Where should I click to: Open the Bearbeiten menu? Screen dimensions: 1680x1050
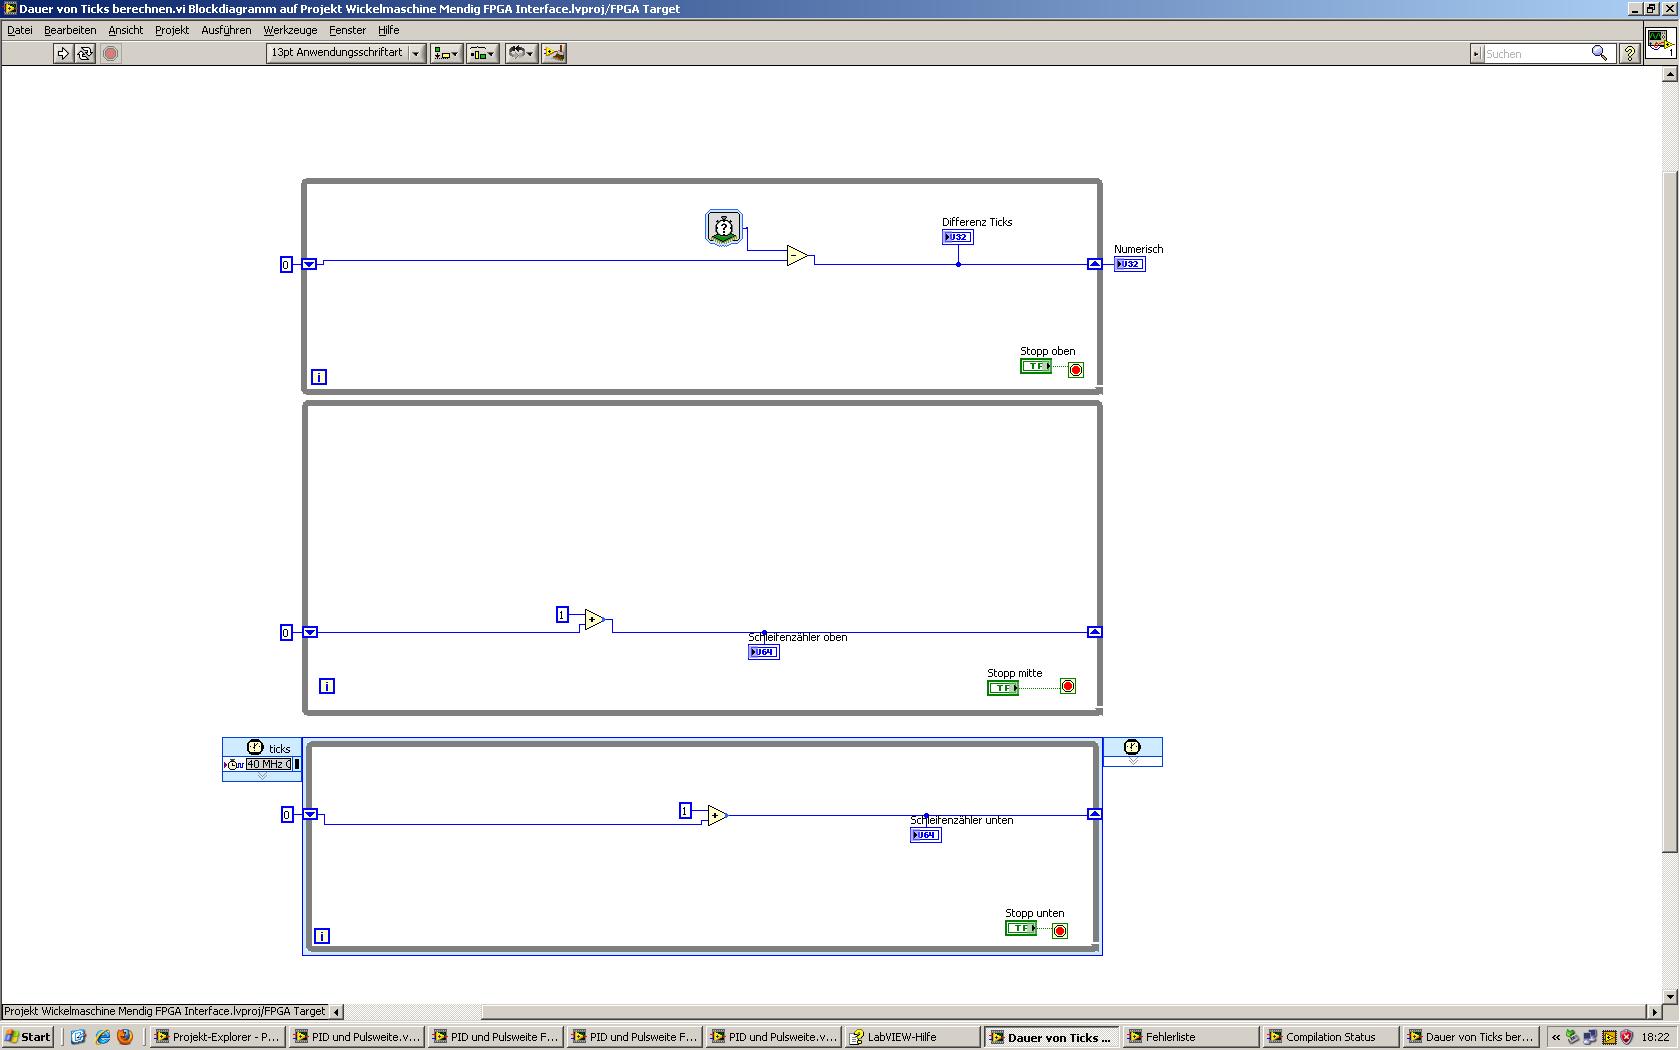coord(70,30)
